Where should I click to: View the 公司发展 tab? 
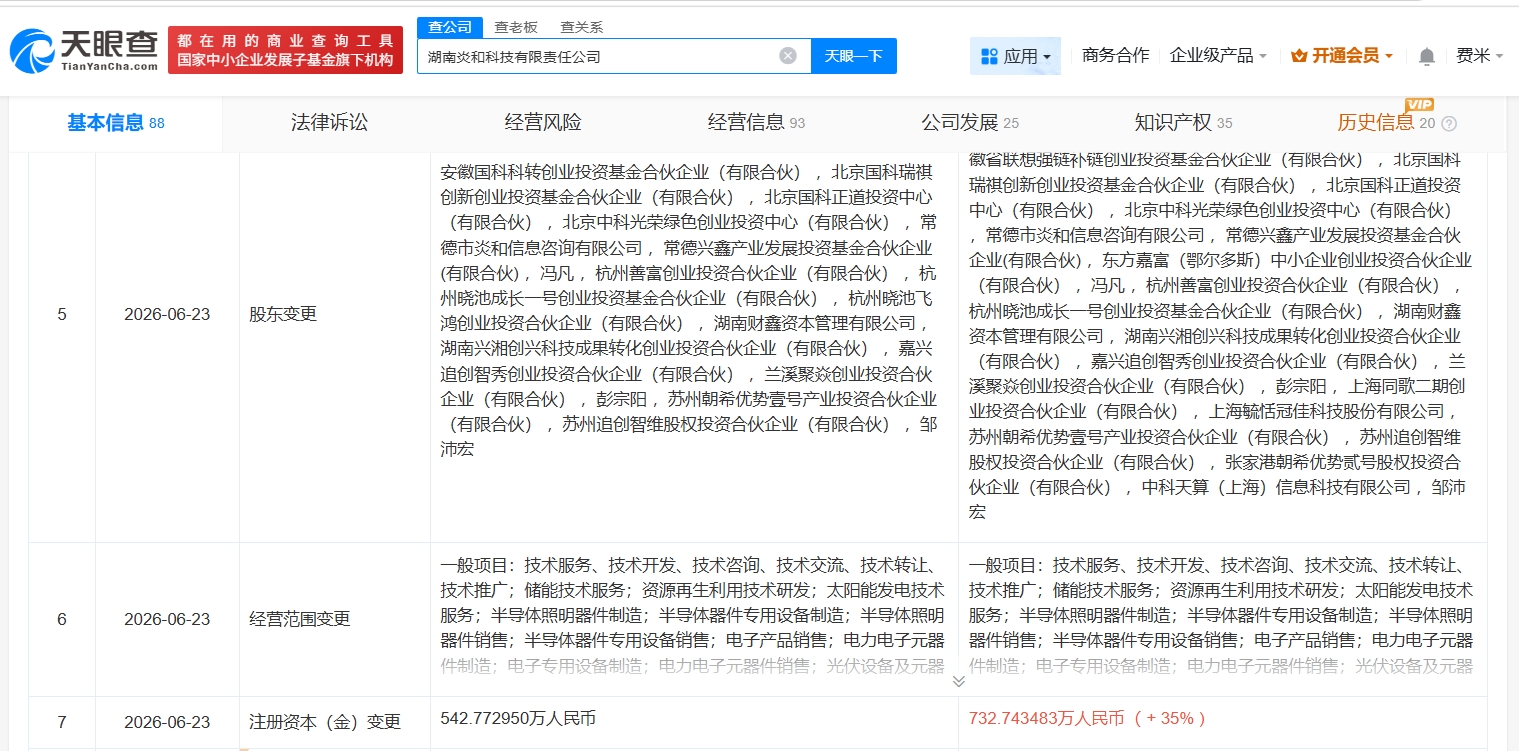[970, 123]
